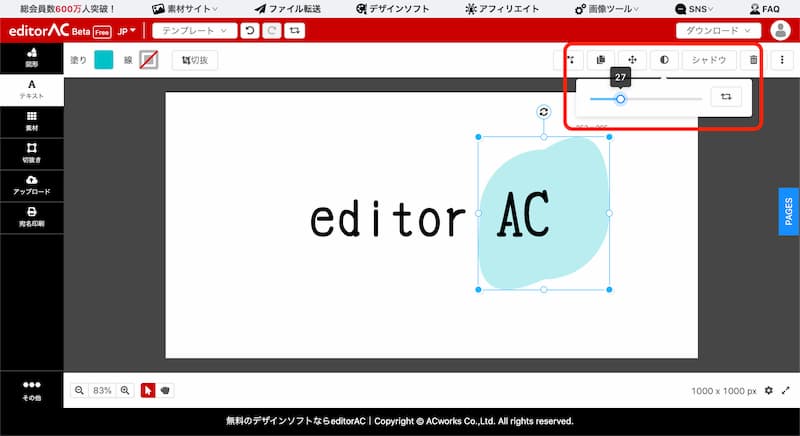Viewport: 800px width, 436px height.
Task: Click the redo arrow button
Action: tap(272, 31)
